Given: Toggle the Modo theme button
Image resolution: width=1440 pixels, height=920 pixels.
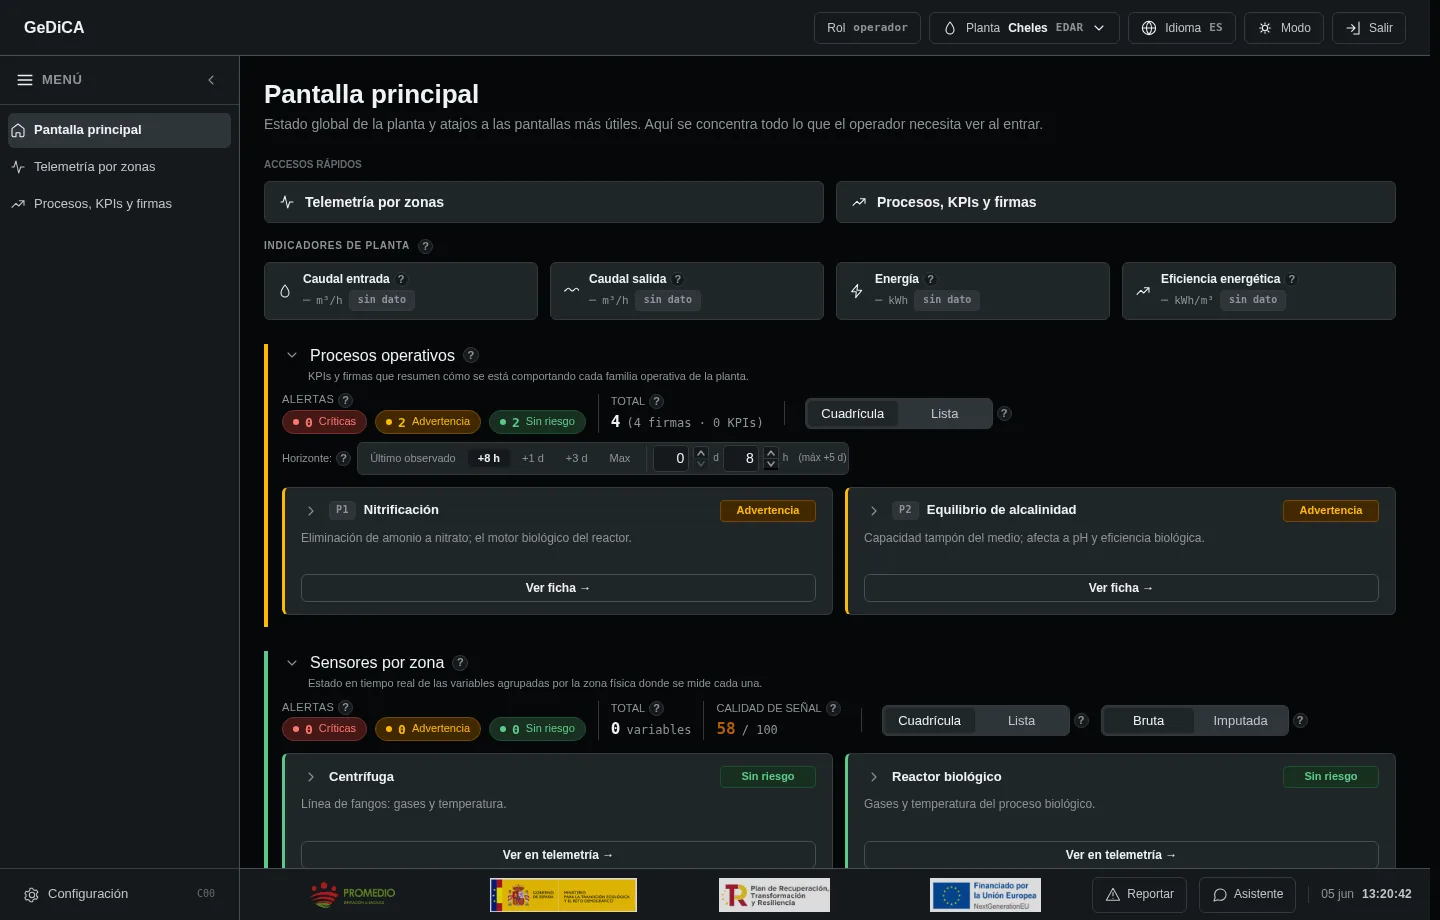Looking at the screenshot, I should [x=1284, y=28].
